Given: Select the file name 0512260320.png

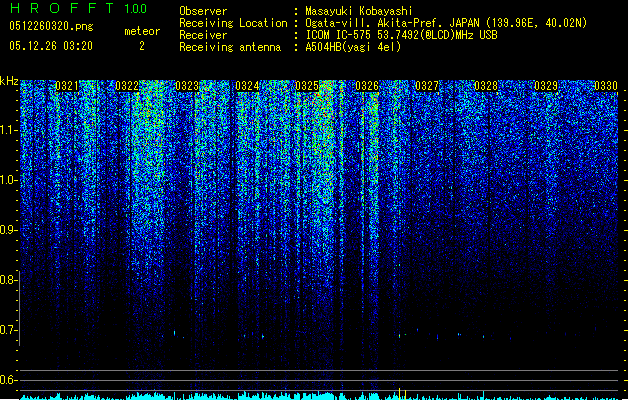Looking at the screenshot, I should (x=51, y=26).
